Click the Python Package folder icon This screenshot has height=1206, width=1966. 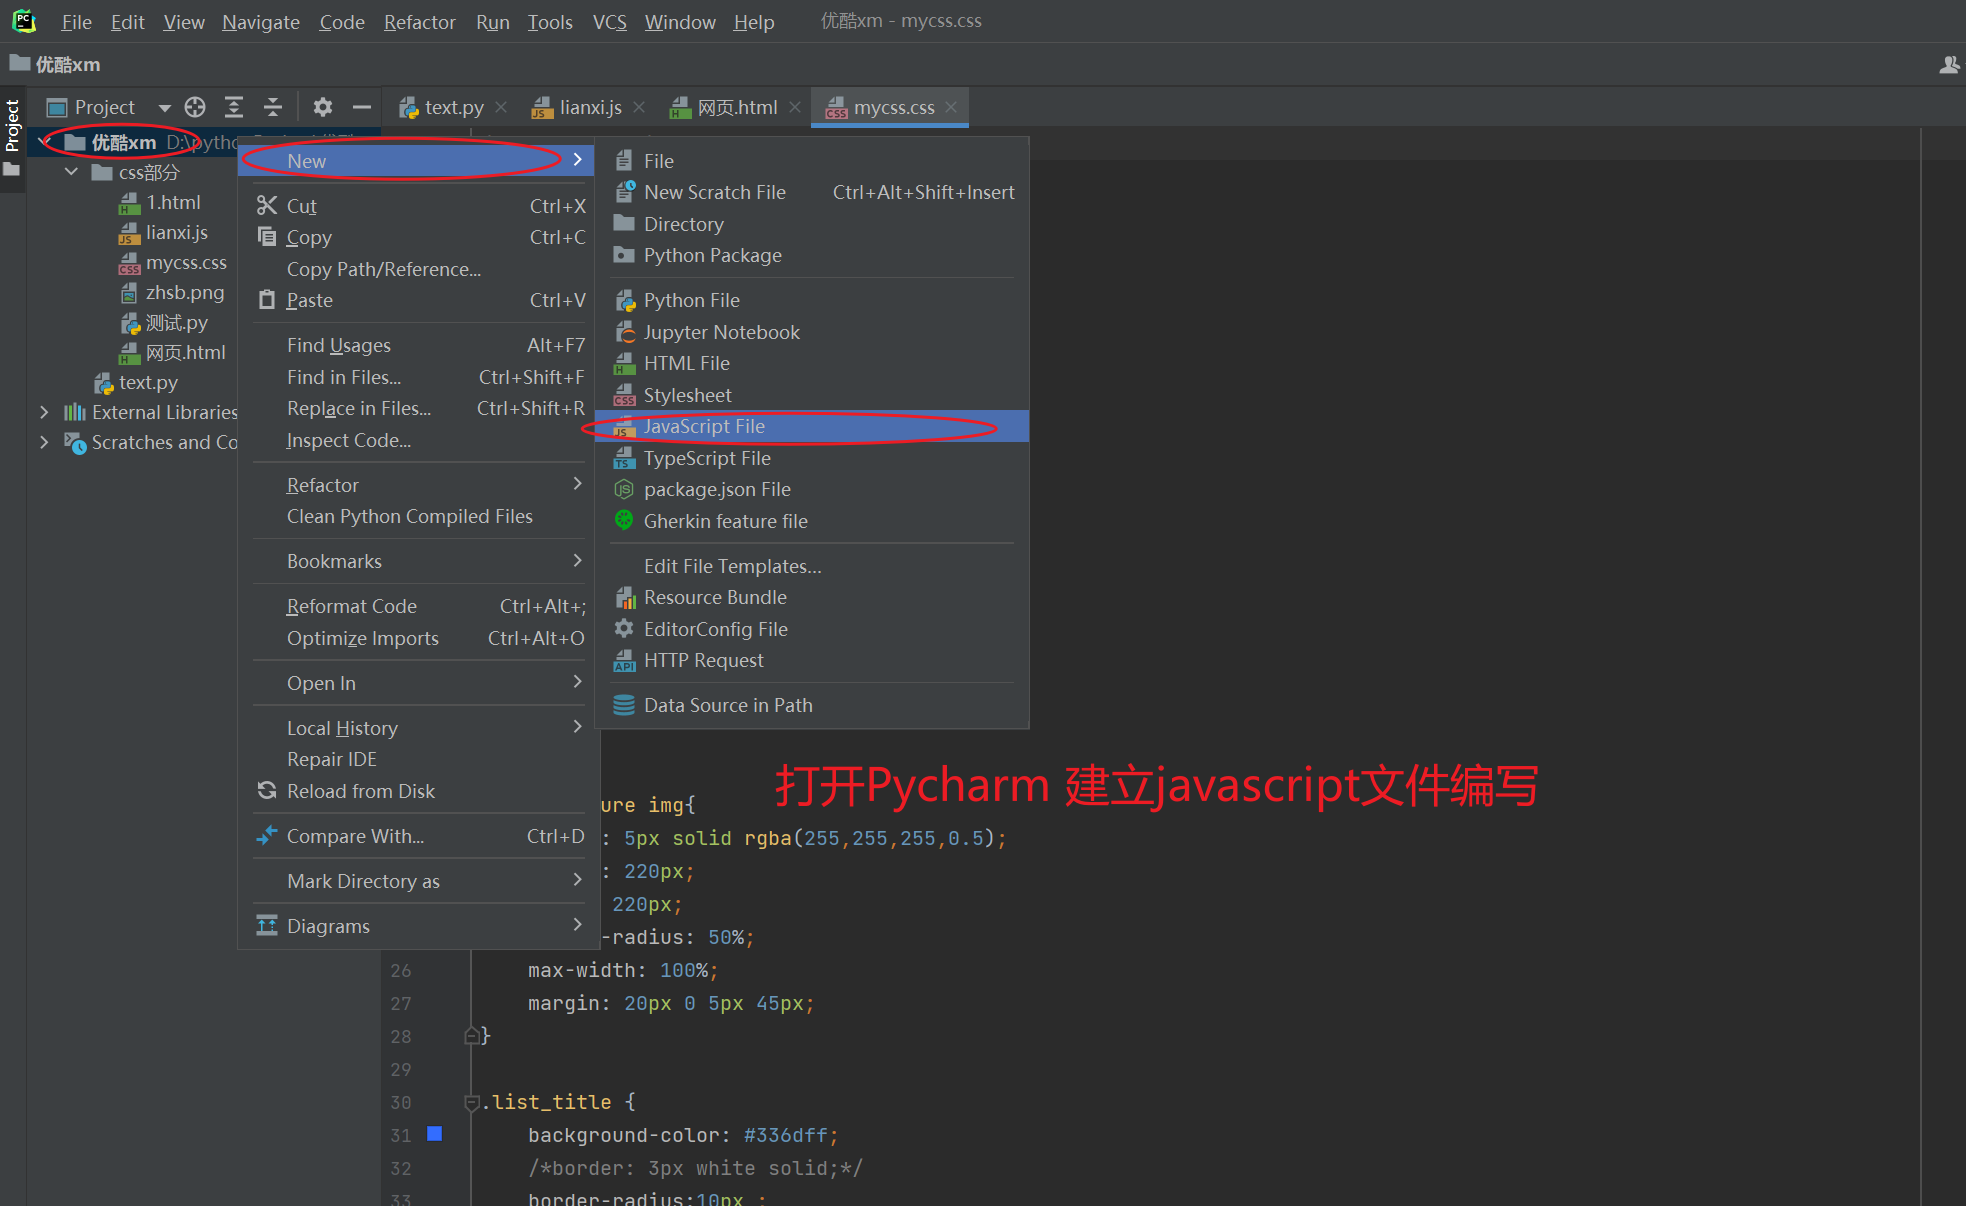[x=624, y=254]
